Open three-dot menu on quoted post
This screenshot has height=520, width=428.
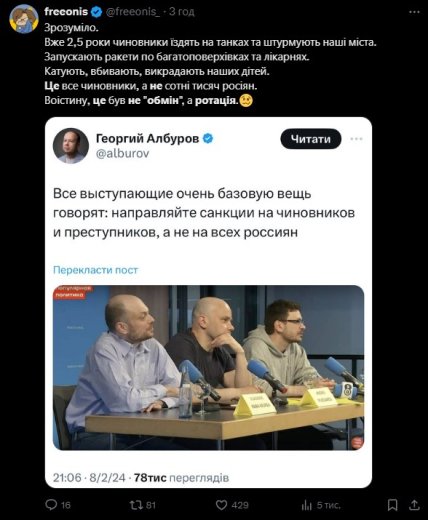(356, 139)
